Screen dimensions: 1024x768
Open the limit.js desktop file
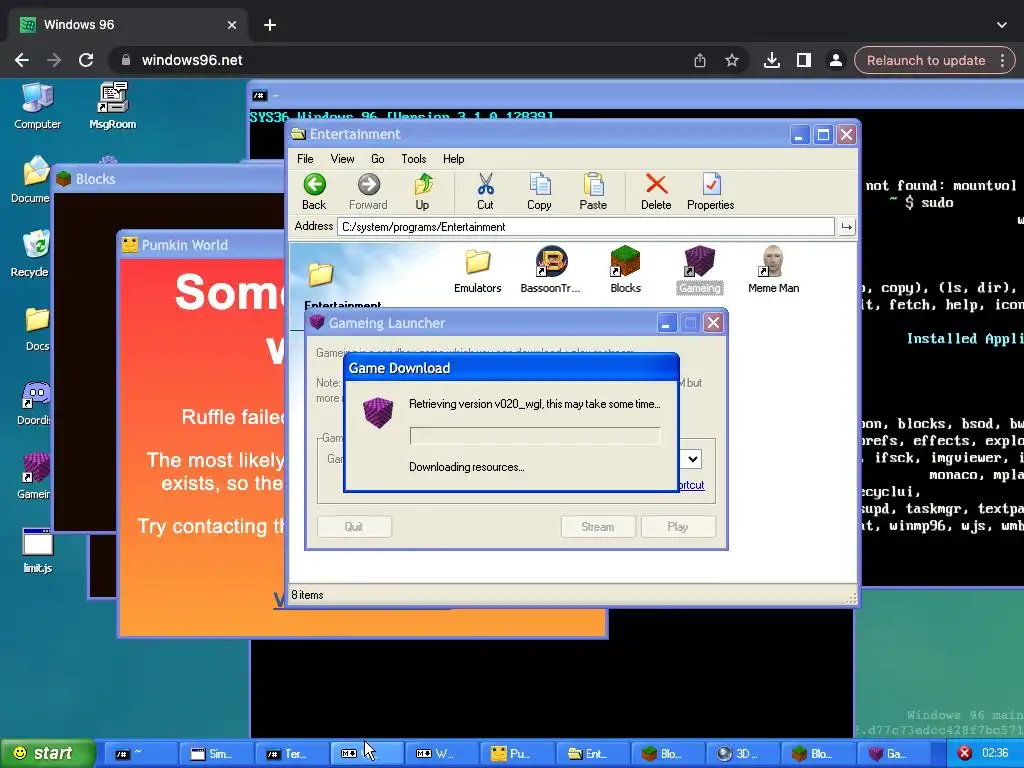(x=37, y=551)
